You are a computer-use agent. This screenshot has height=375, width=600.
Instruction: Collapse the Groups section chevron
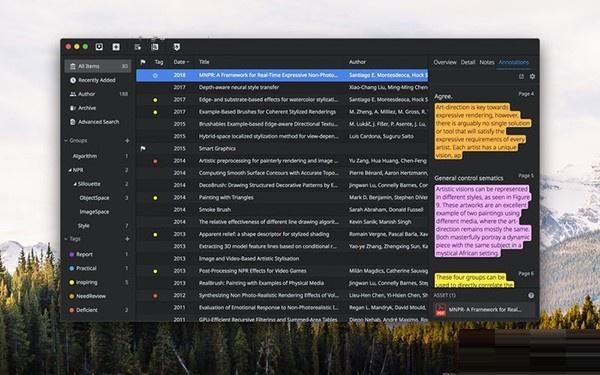pyautogui.click(x=66, y=140)
